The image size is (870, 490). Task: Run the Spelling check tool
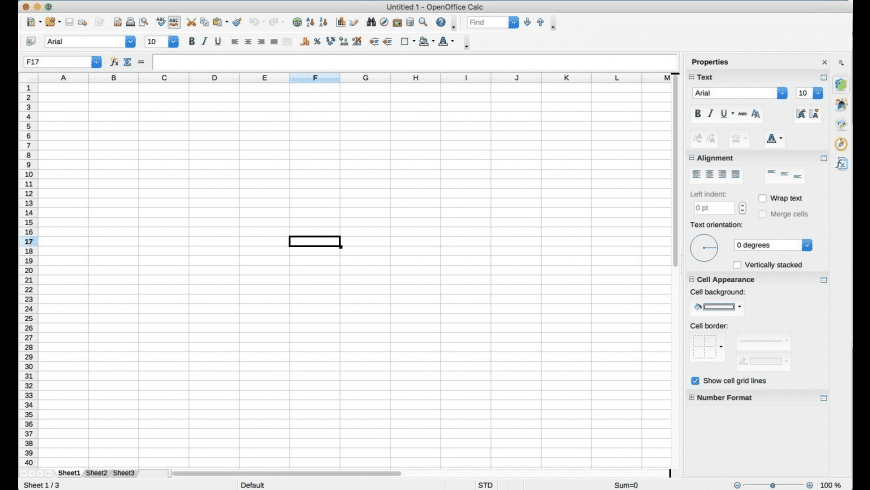[160, 22]
